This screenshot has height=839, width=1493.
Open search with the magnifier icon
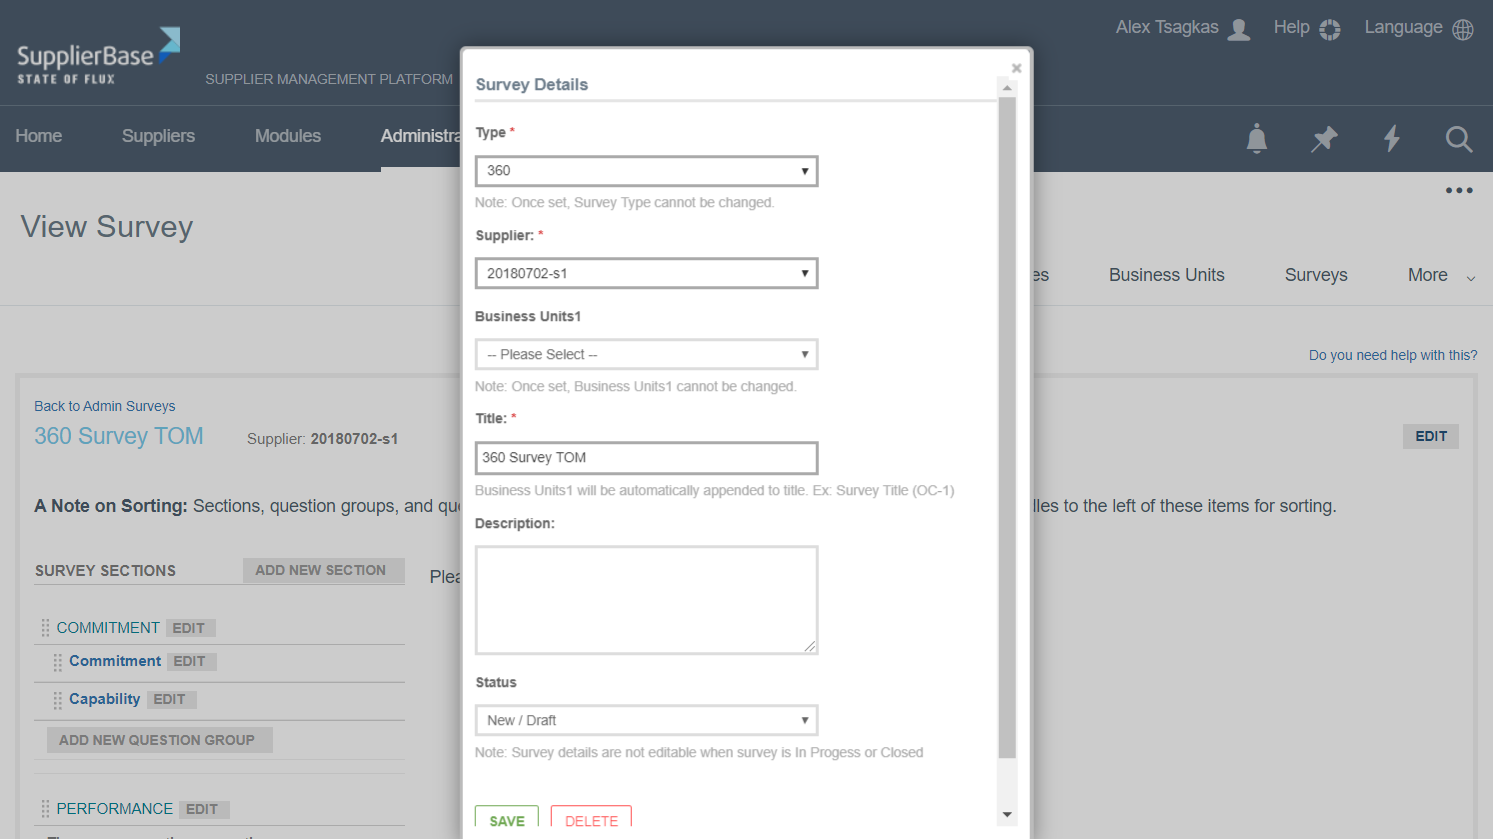(x=1459, y=139)
